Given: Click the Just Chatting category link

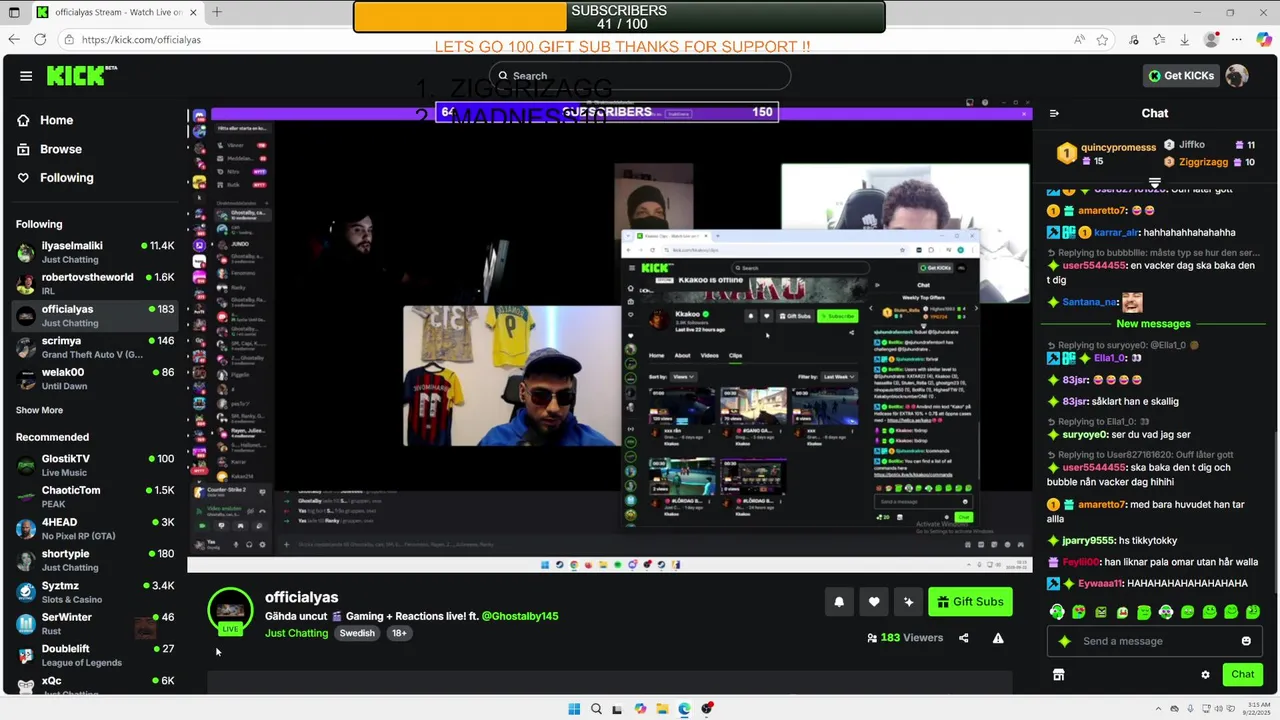Looking at the screenshot, I should click(296, 633).
